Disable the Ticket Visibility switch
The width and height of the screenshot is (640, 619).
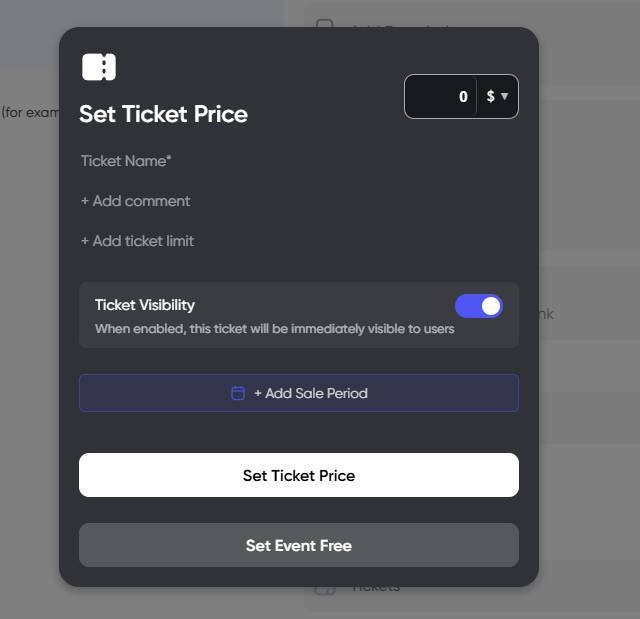(478, 306)
